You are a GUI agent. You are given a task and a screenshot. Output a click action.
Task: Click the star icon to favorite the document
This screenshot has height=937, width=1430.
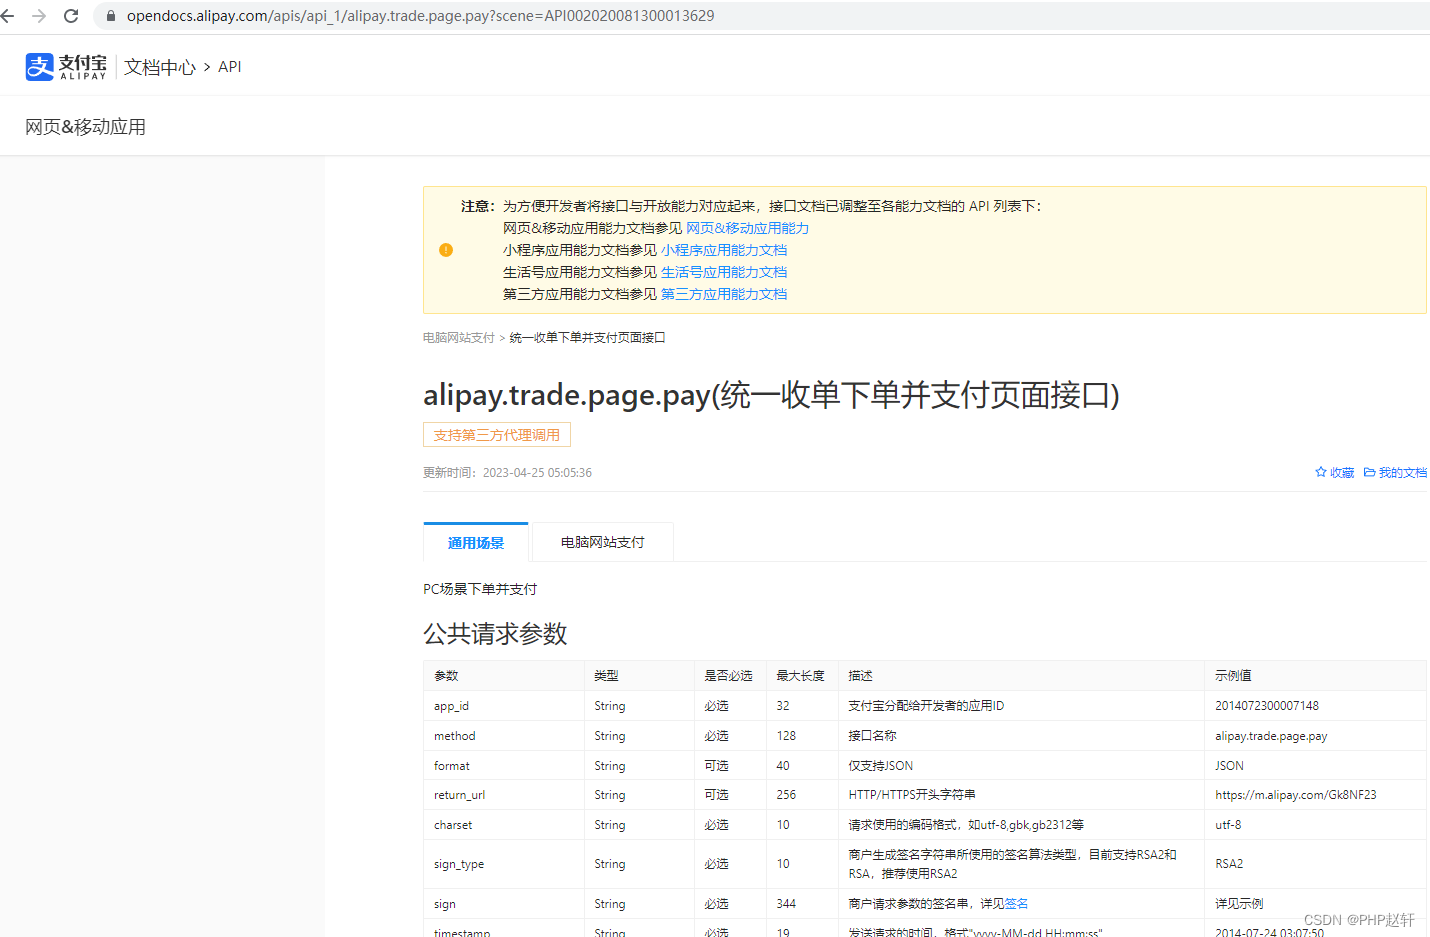click(1319, 471)
